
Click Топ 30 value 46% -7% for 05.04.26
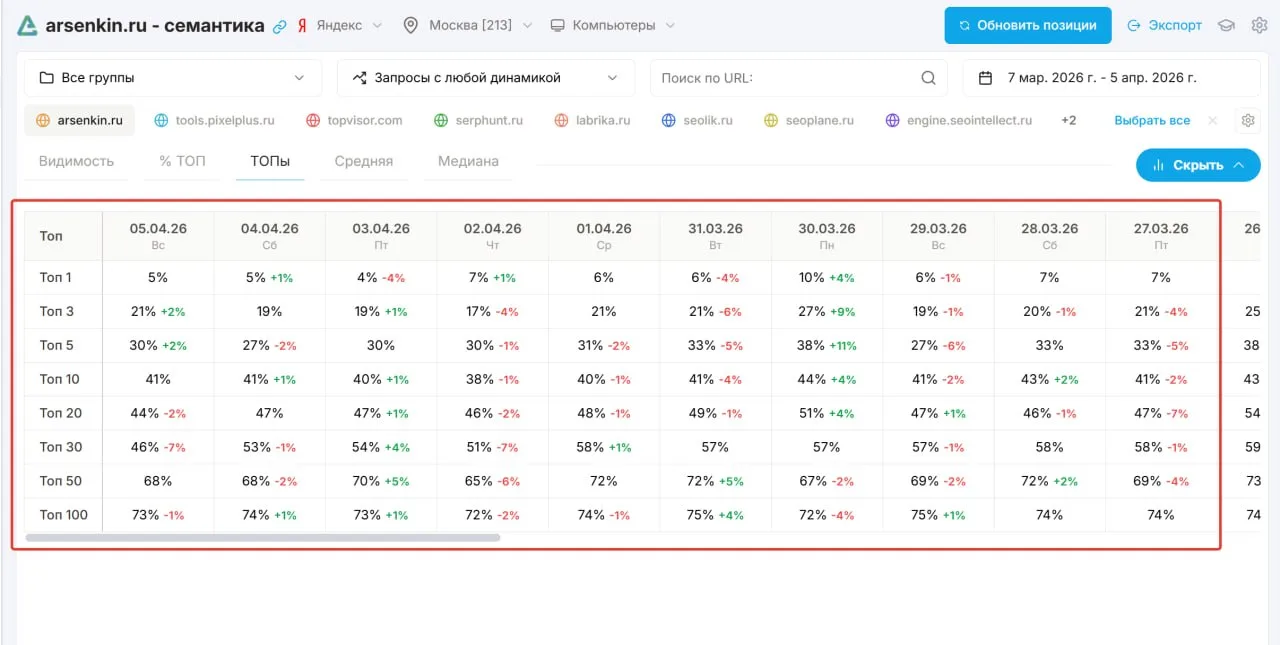[x=158, y=447]
